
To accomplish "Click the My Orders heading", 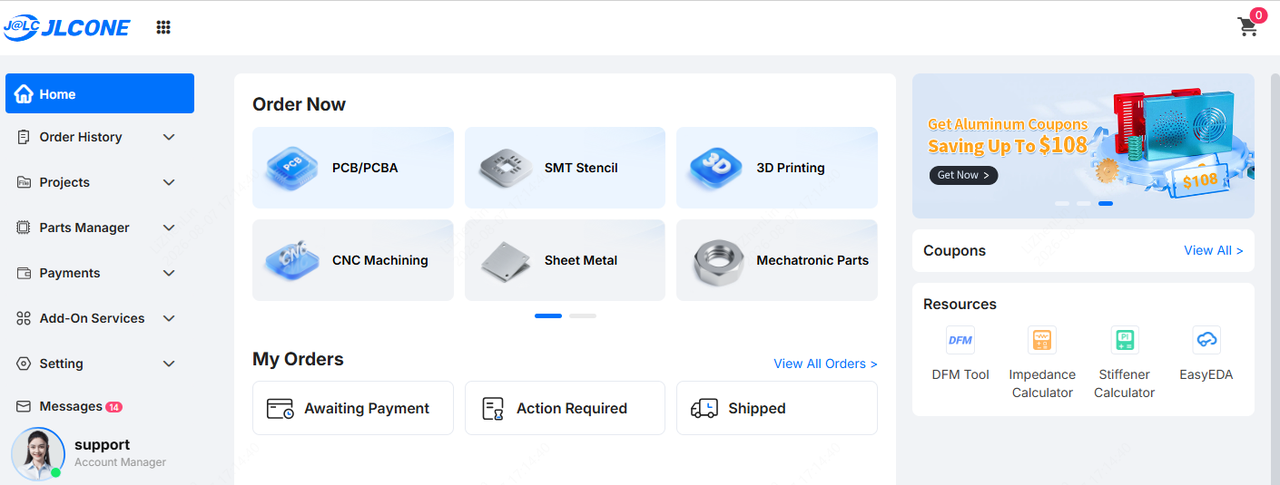I will [298, 359].
